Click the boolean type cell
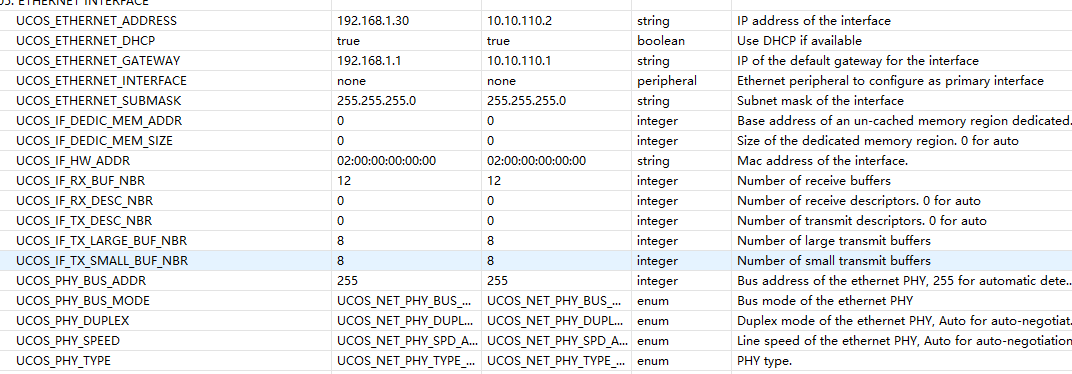Screen dimensions: 1072x374 point(660,41)
